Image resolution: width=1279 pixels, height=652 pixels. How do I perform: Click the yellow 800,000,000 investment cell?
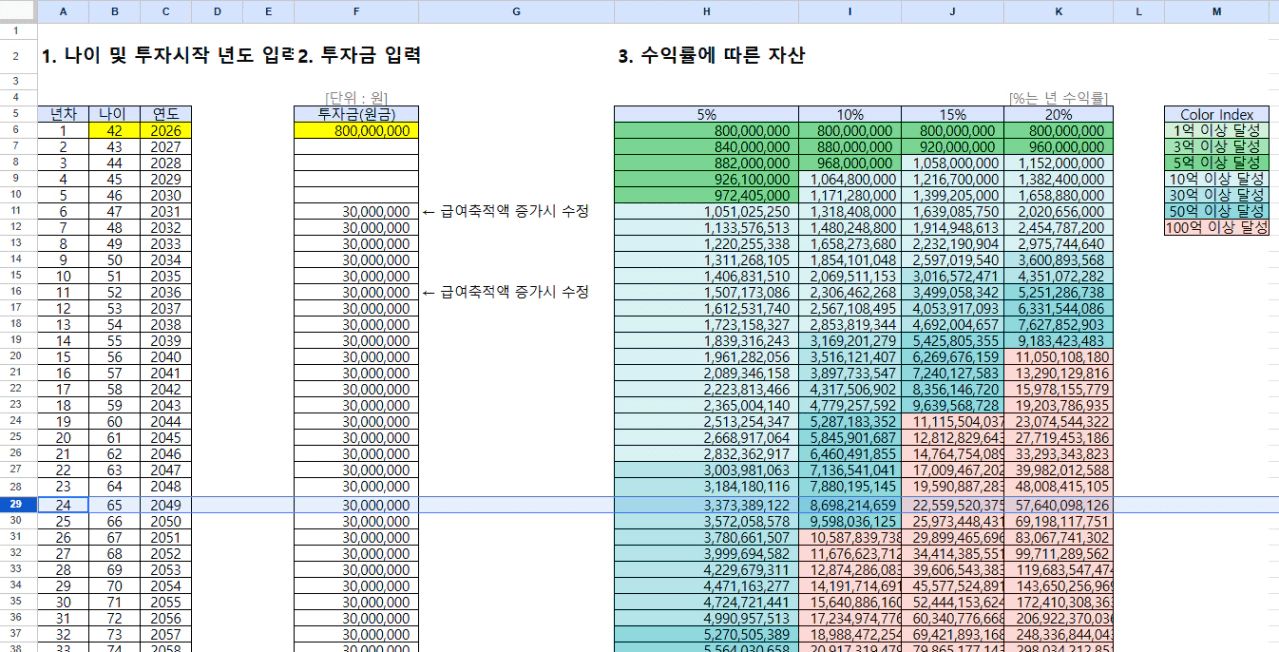tap(356, 131)
